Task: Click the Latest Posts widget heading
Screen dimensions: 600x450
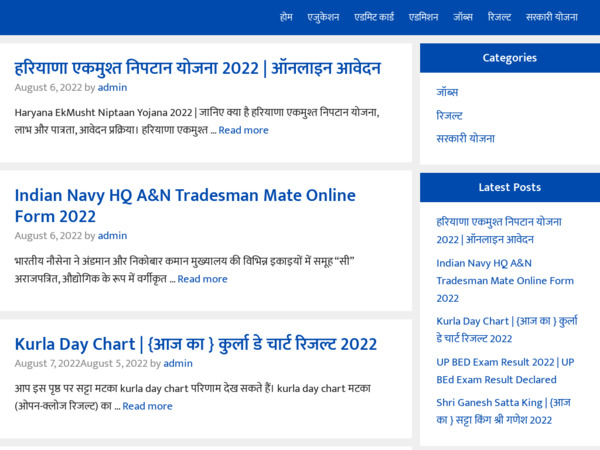Action: pos(510,188)
